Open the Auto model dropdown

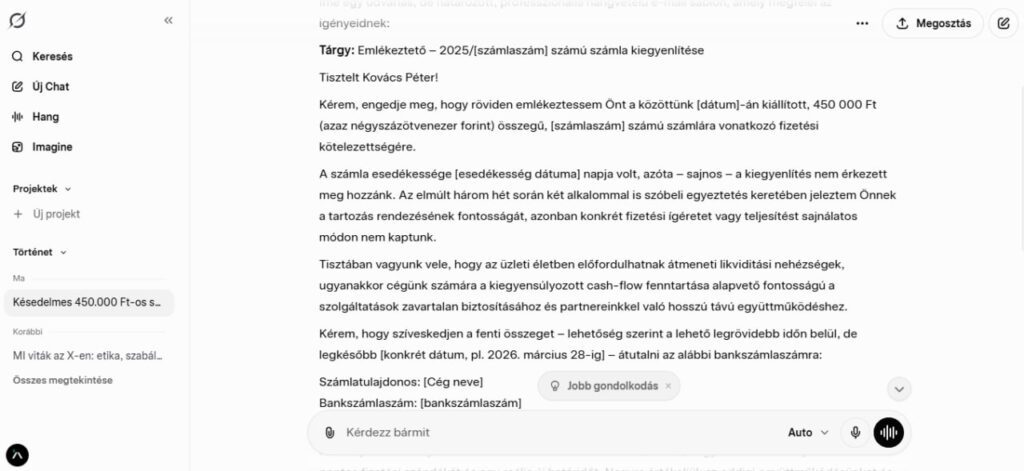click(808, 433)
